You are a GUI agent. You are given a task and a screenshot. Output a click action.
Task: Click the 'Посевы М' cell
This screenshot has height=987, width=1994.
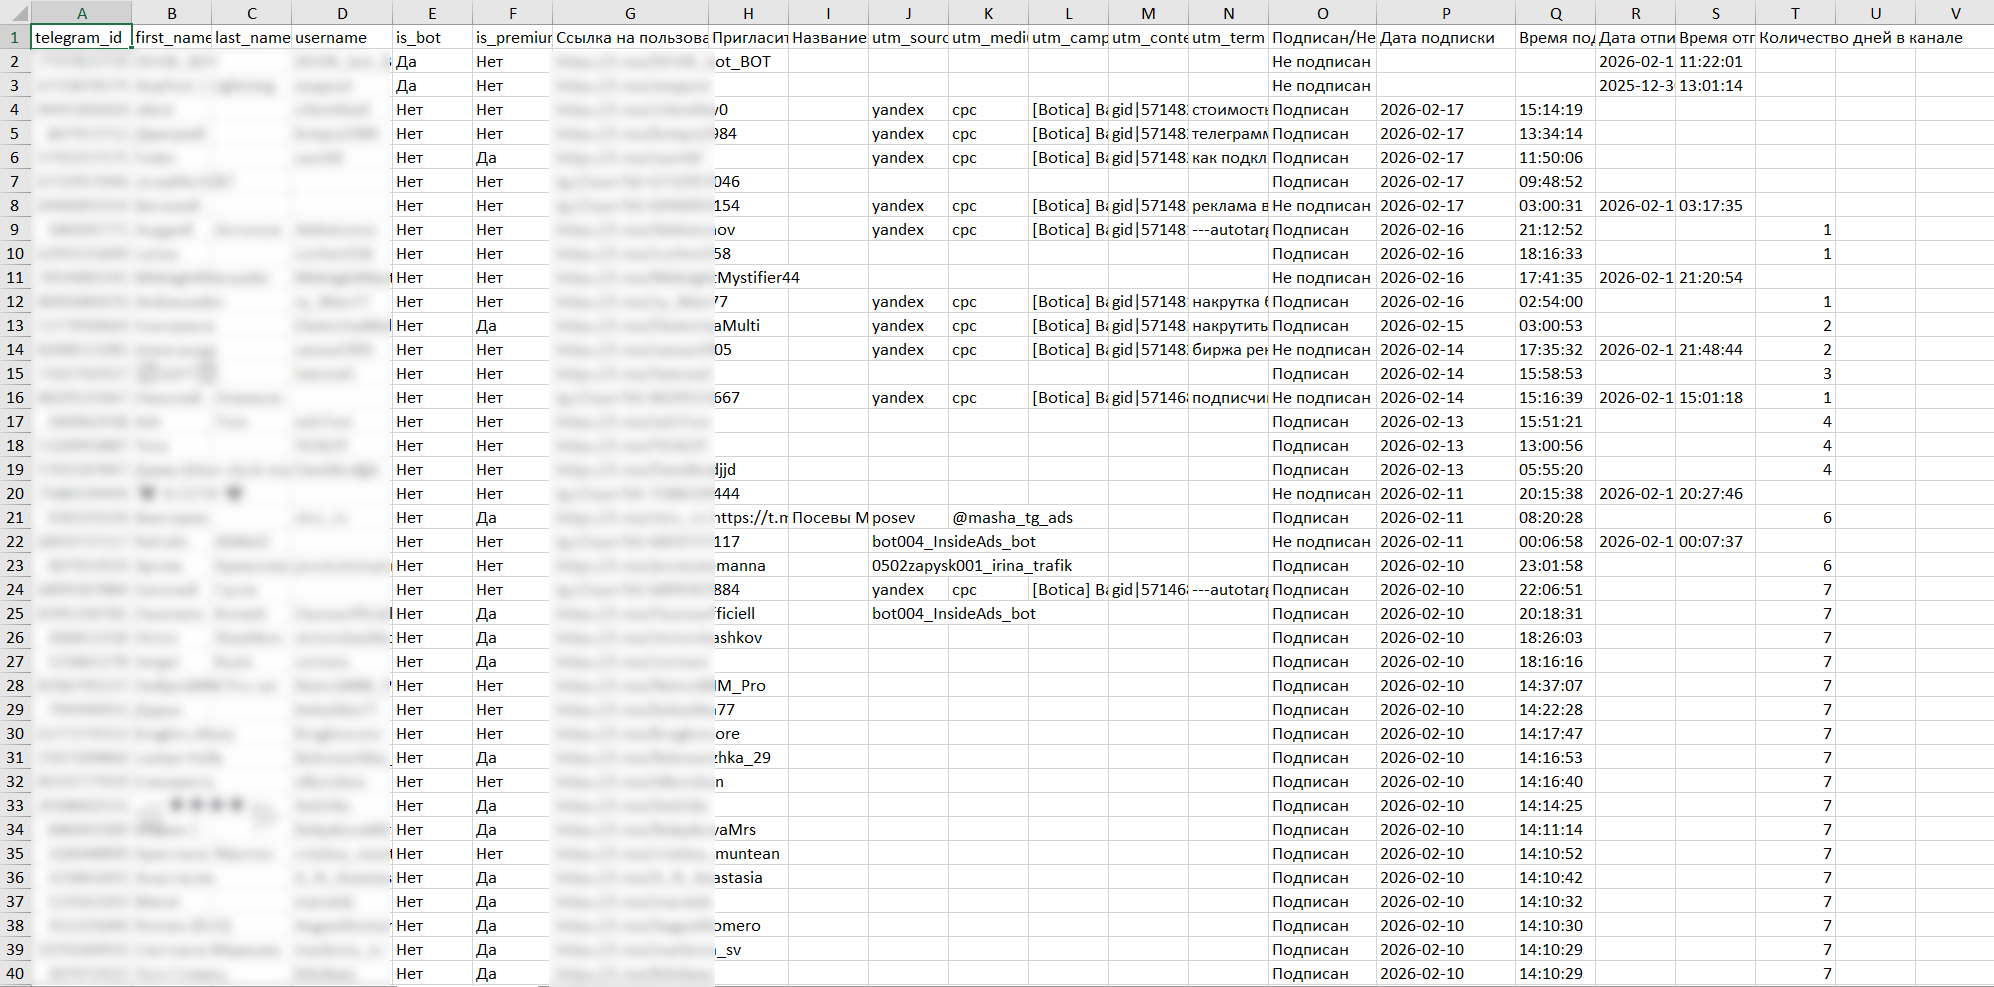[828, 517]
